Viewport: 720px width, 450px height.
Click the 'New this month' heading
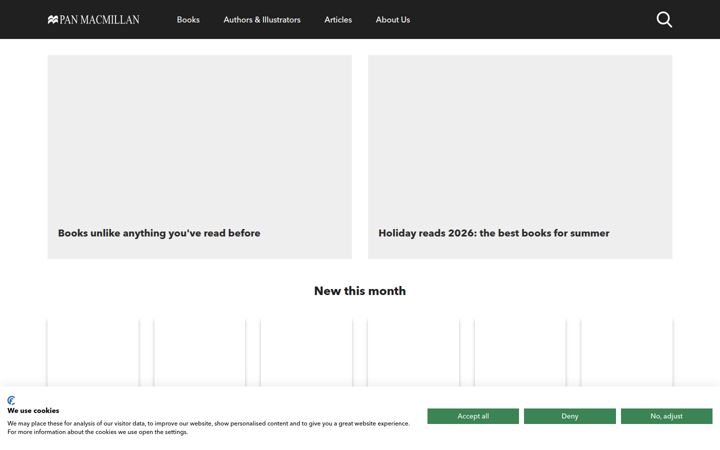(360, 291)
